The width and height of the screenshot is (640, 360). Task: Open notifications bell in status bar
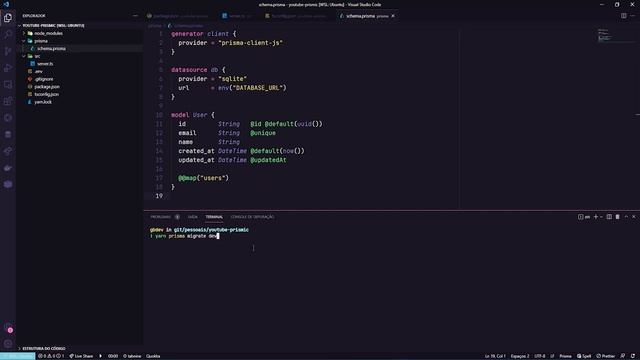click(633, 356)
